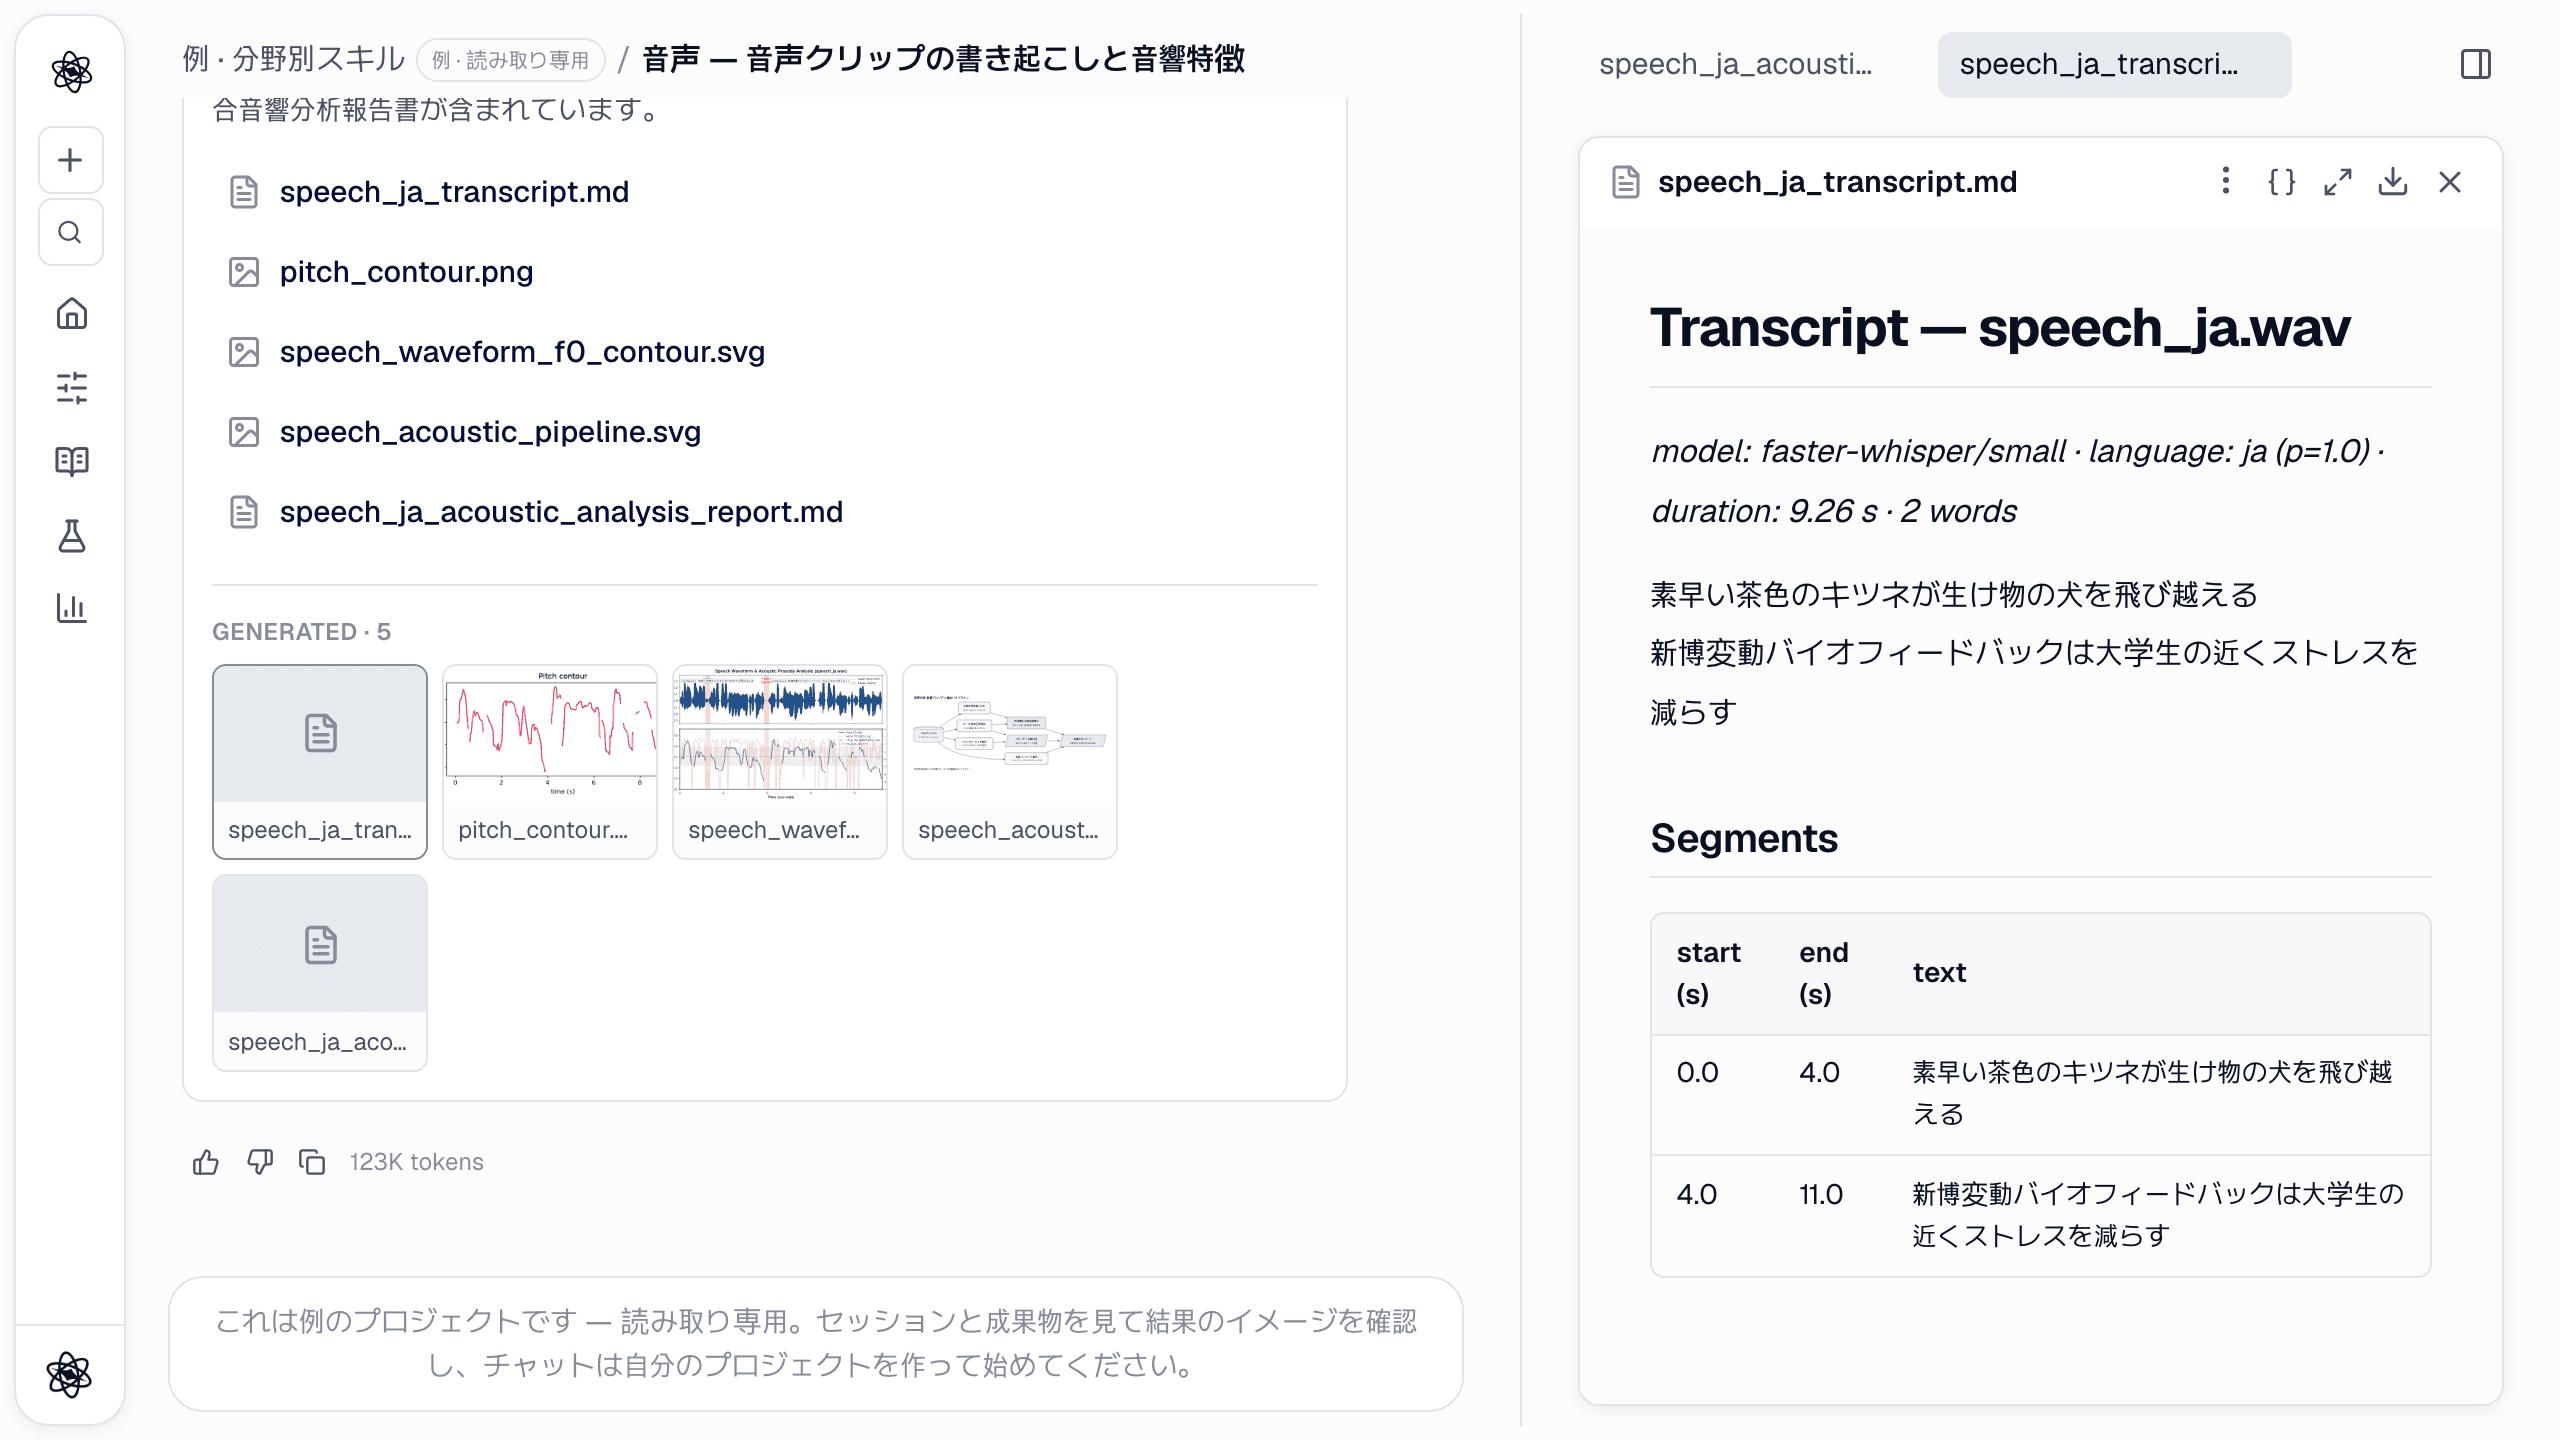
Task: Give a thumbs down to the response
Action: coord(260,1162)
